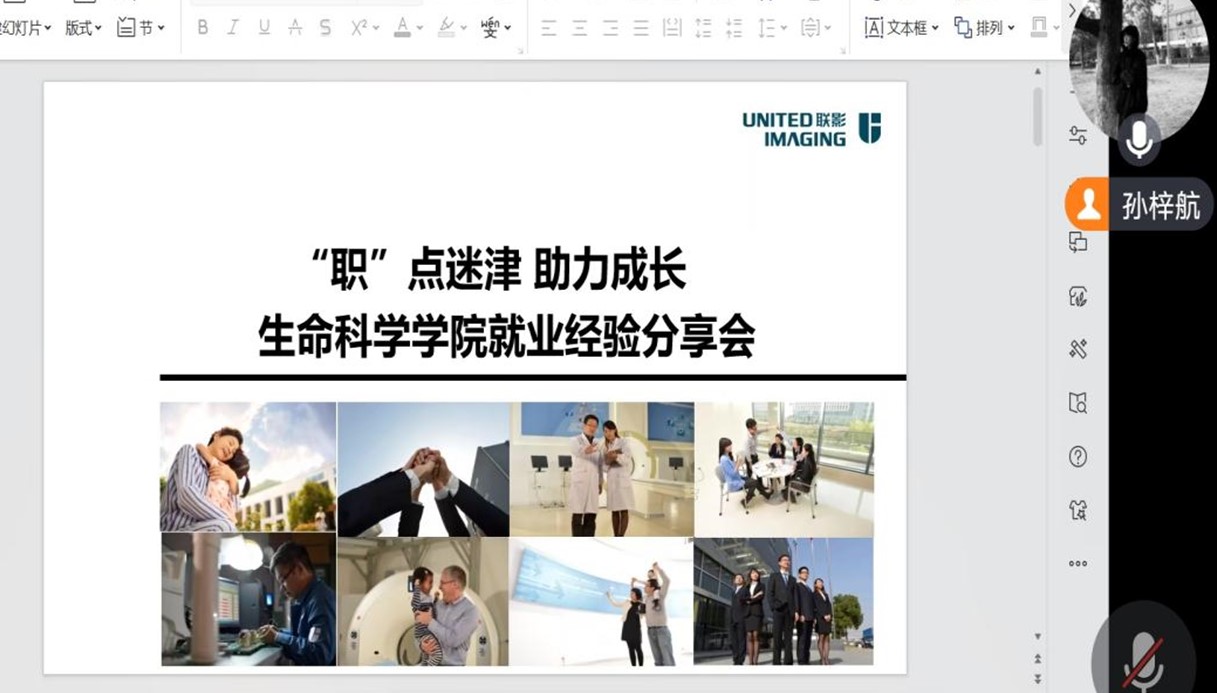This screenshot has height=693, width=1217.
Task: Click the sidebar find/search book icon
Action: pyautogui.click(x=1078, y=403)
